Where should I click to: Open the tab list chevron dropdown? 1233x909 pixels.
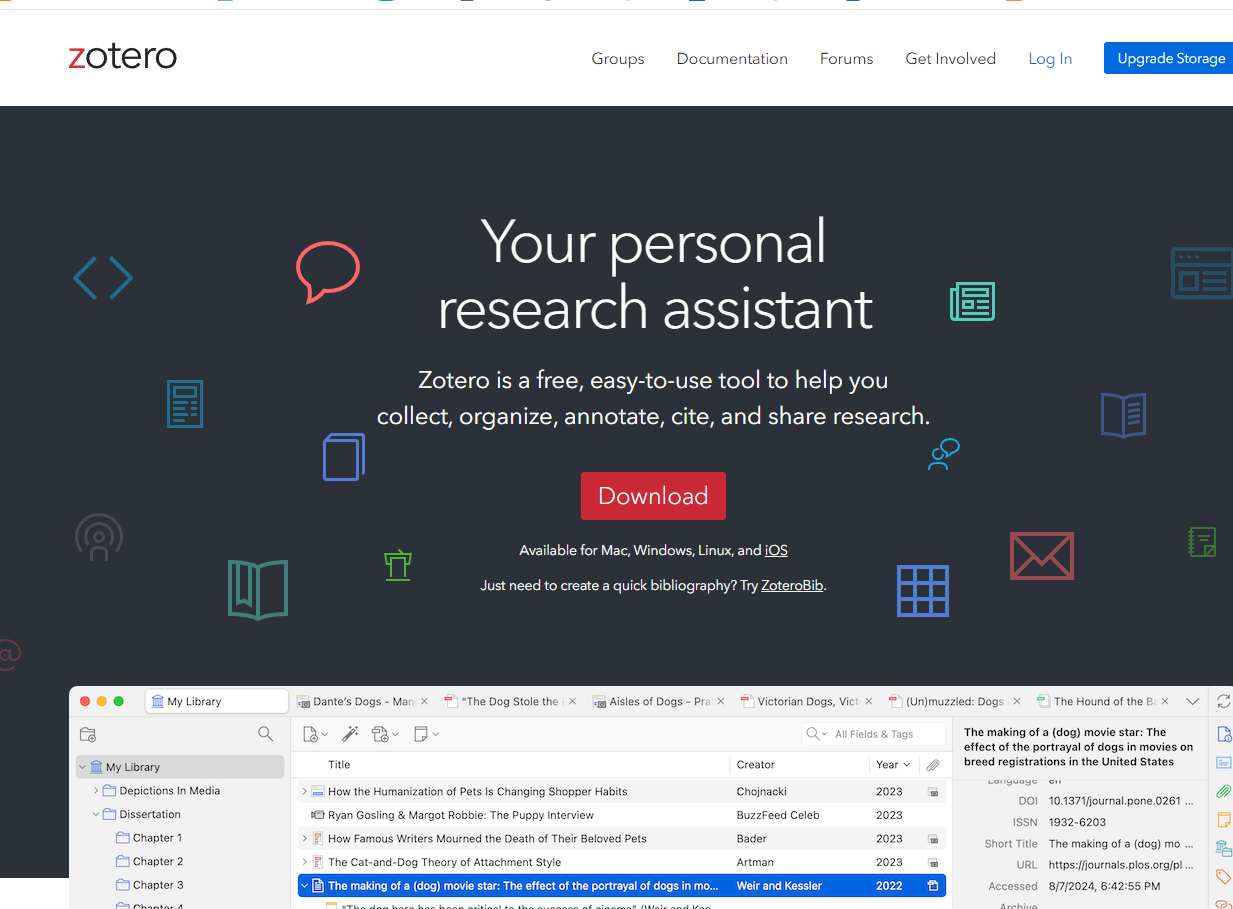pyautogui.click(x=1192, y=702)
